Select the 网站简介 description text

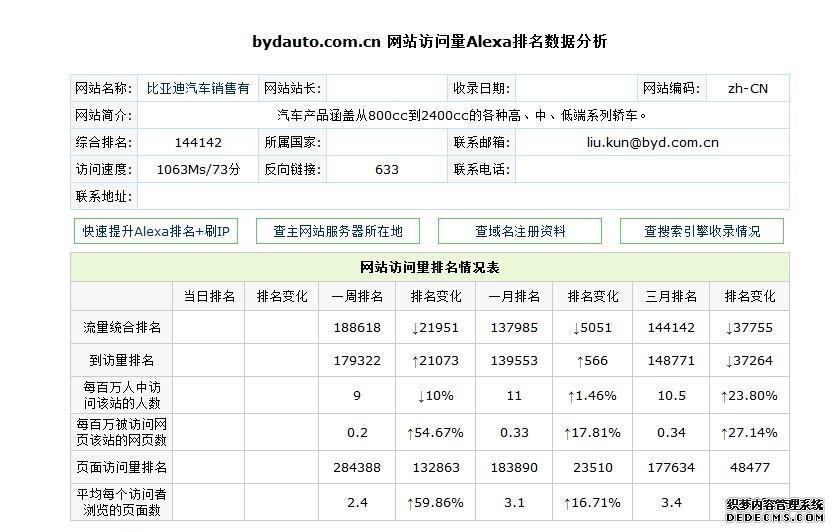coord(462,116)
